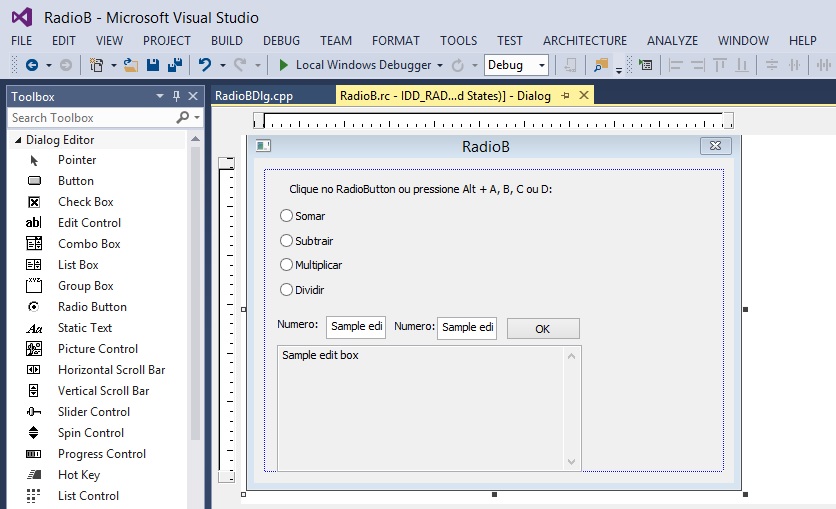The width and height of the screenshot is (836, 509).
Task: Open the FORMAT menu
Action: coord(396,41)
